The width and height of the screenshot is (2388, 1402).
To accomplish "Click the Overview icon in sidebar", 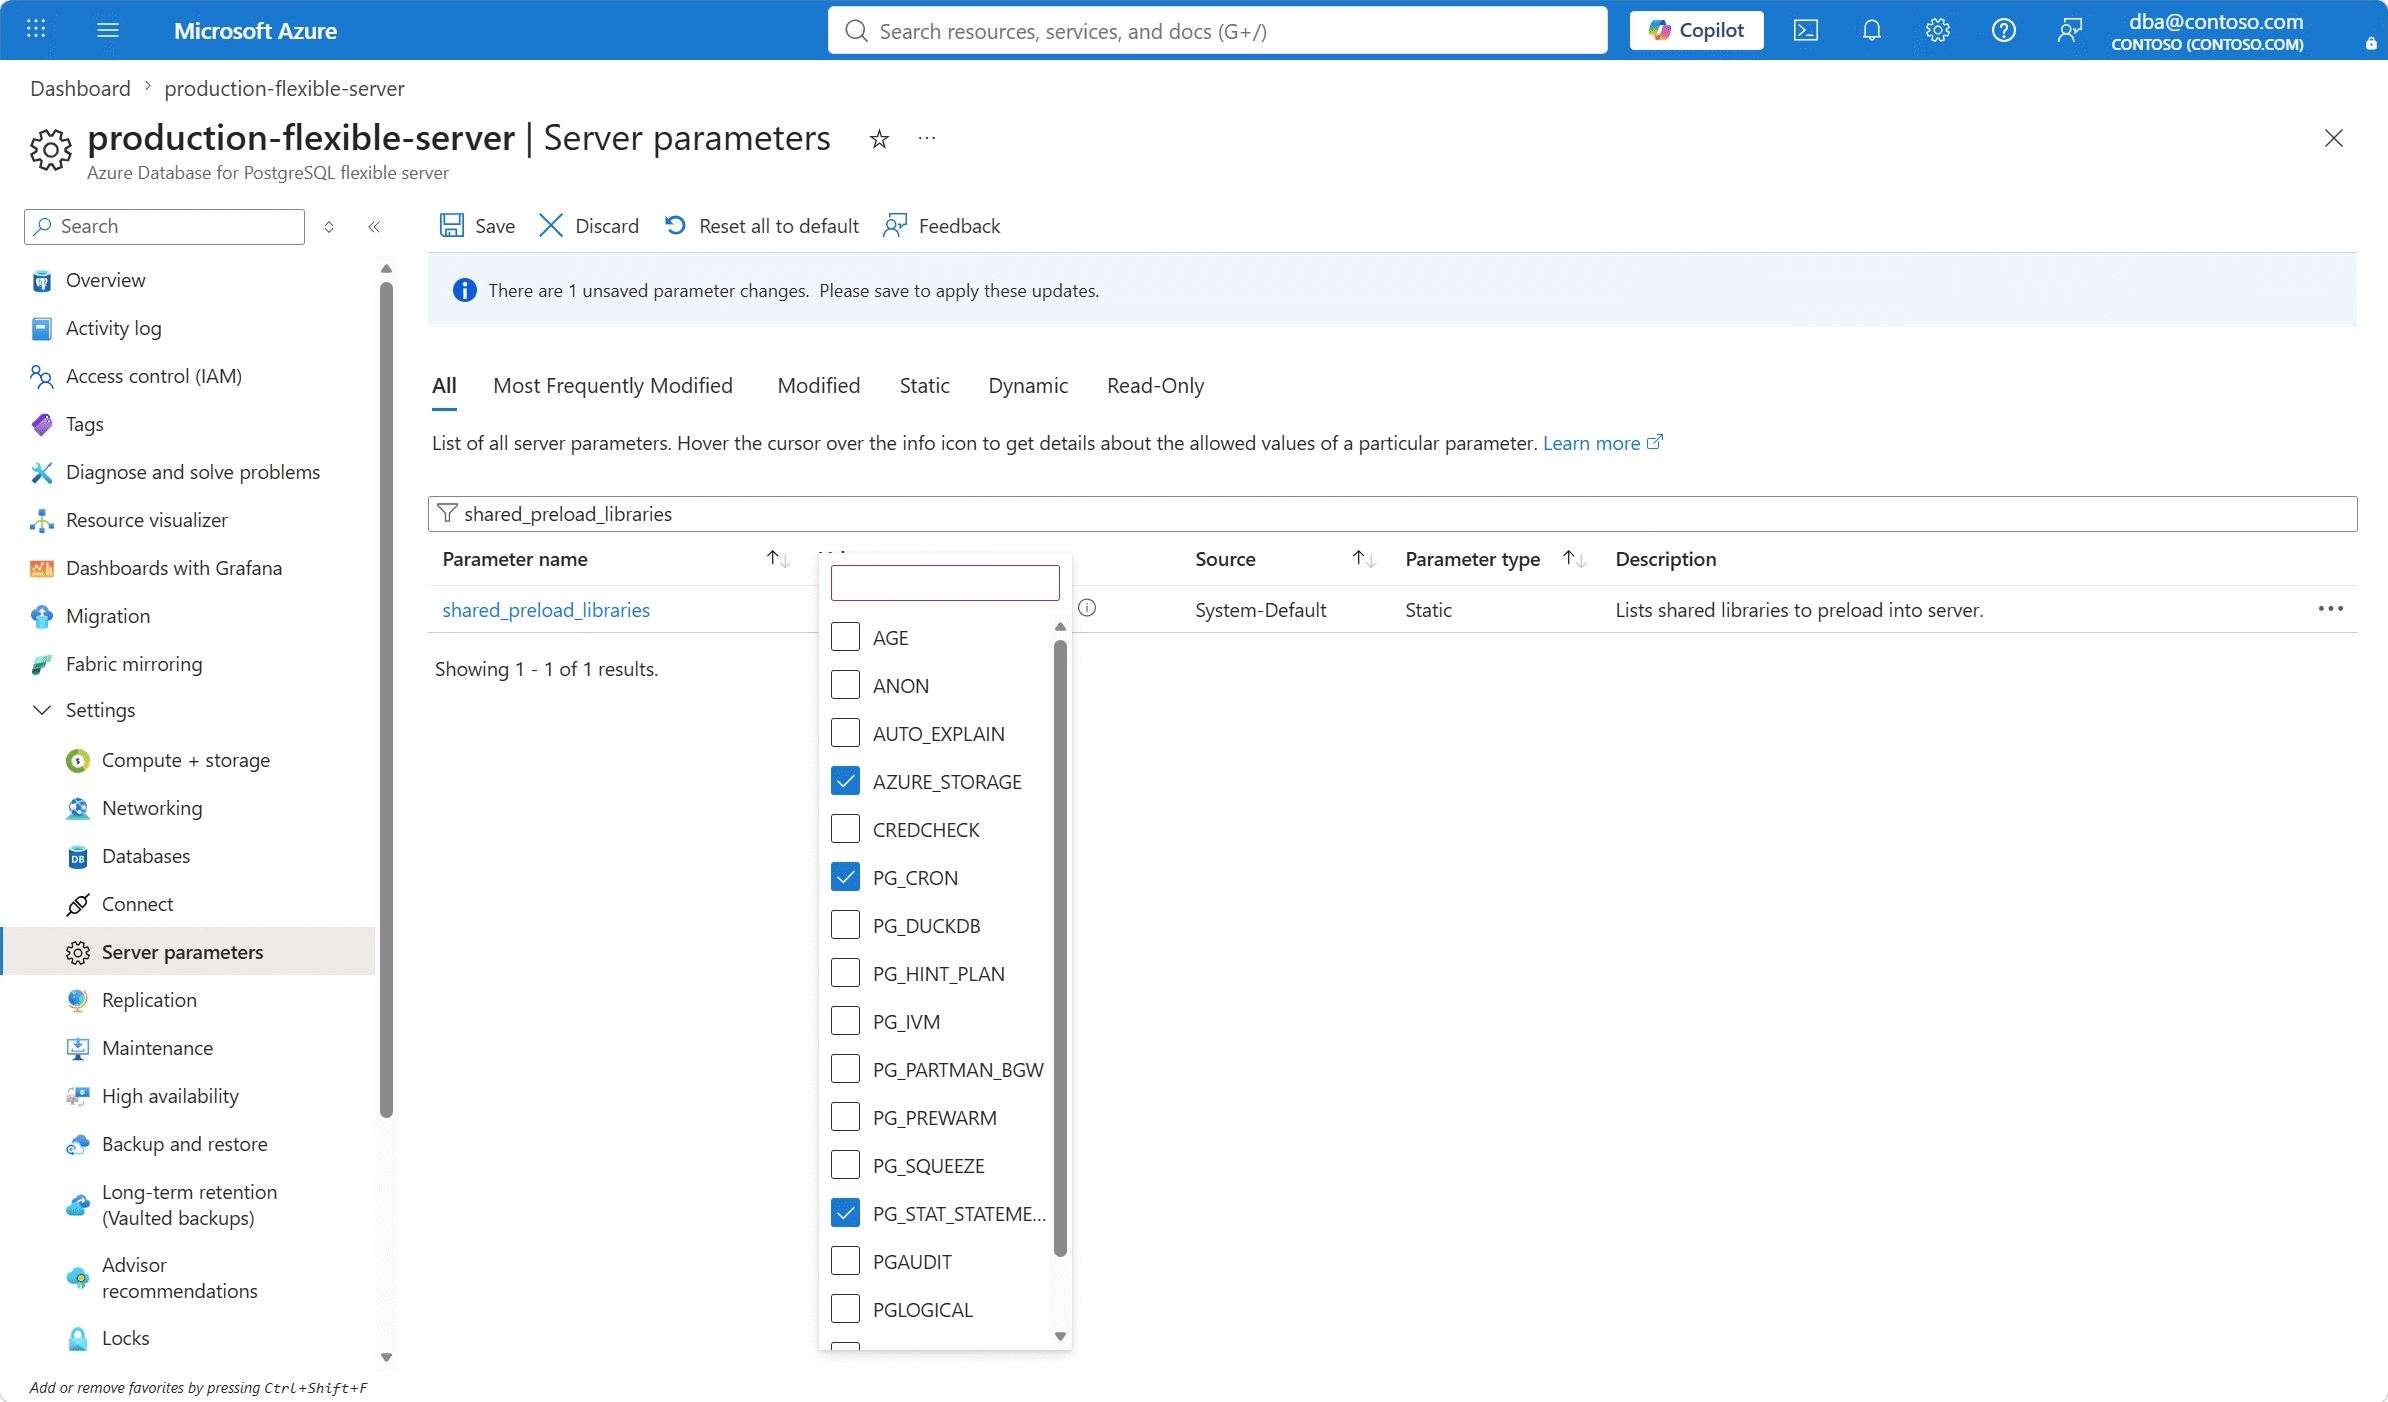I will [42, 281].
